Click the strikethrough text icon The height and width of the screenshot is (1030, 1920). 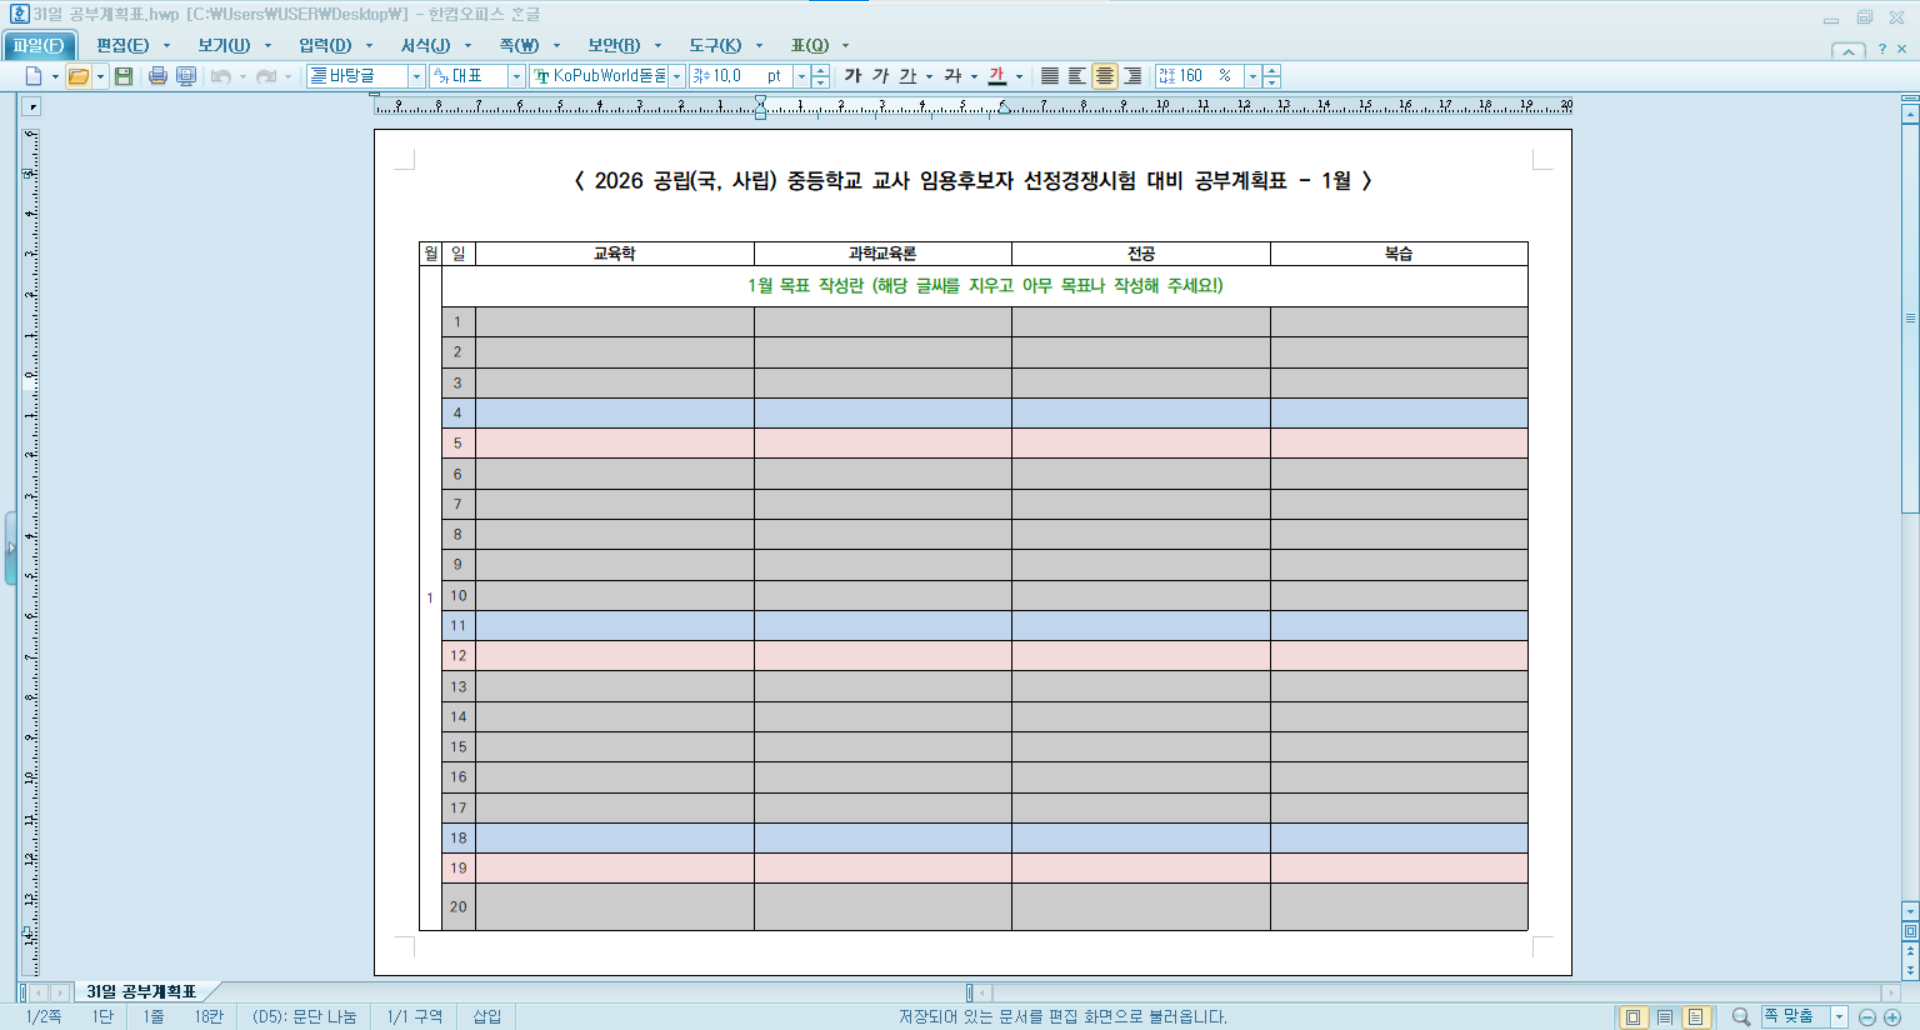[953, 76]
